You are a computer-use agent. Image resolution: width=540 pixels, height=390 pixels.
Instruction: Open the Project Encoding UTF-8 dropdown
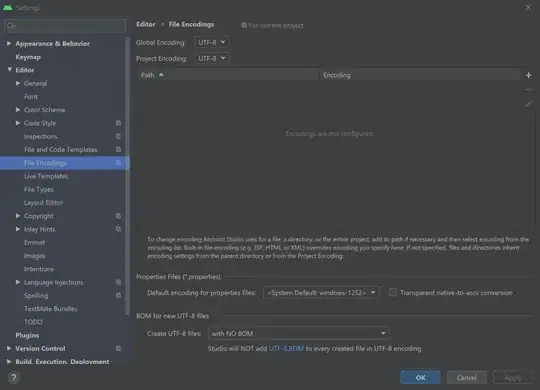point(212,59)
